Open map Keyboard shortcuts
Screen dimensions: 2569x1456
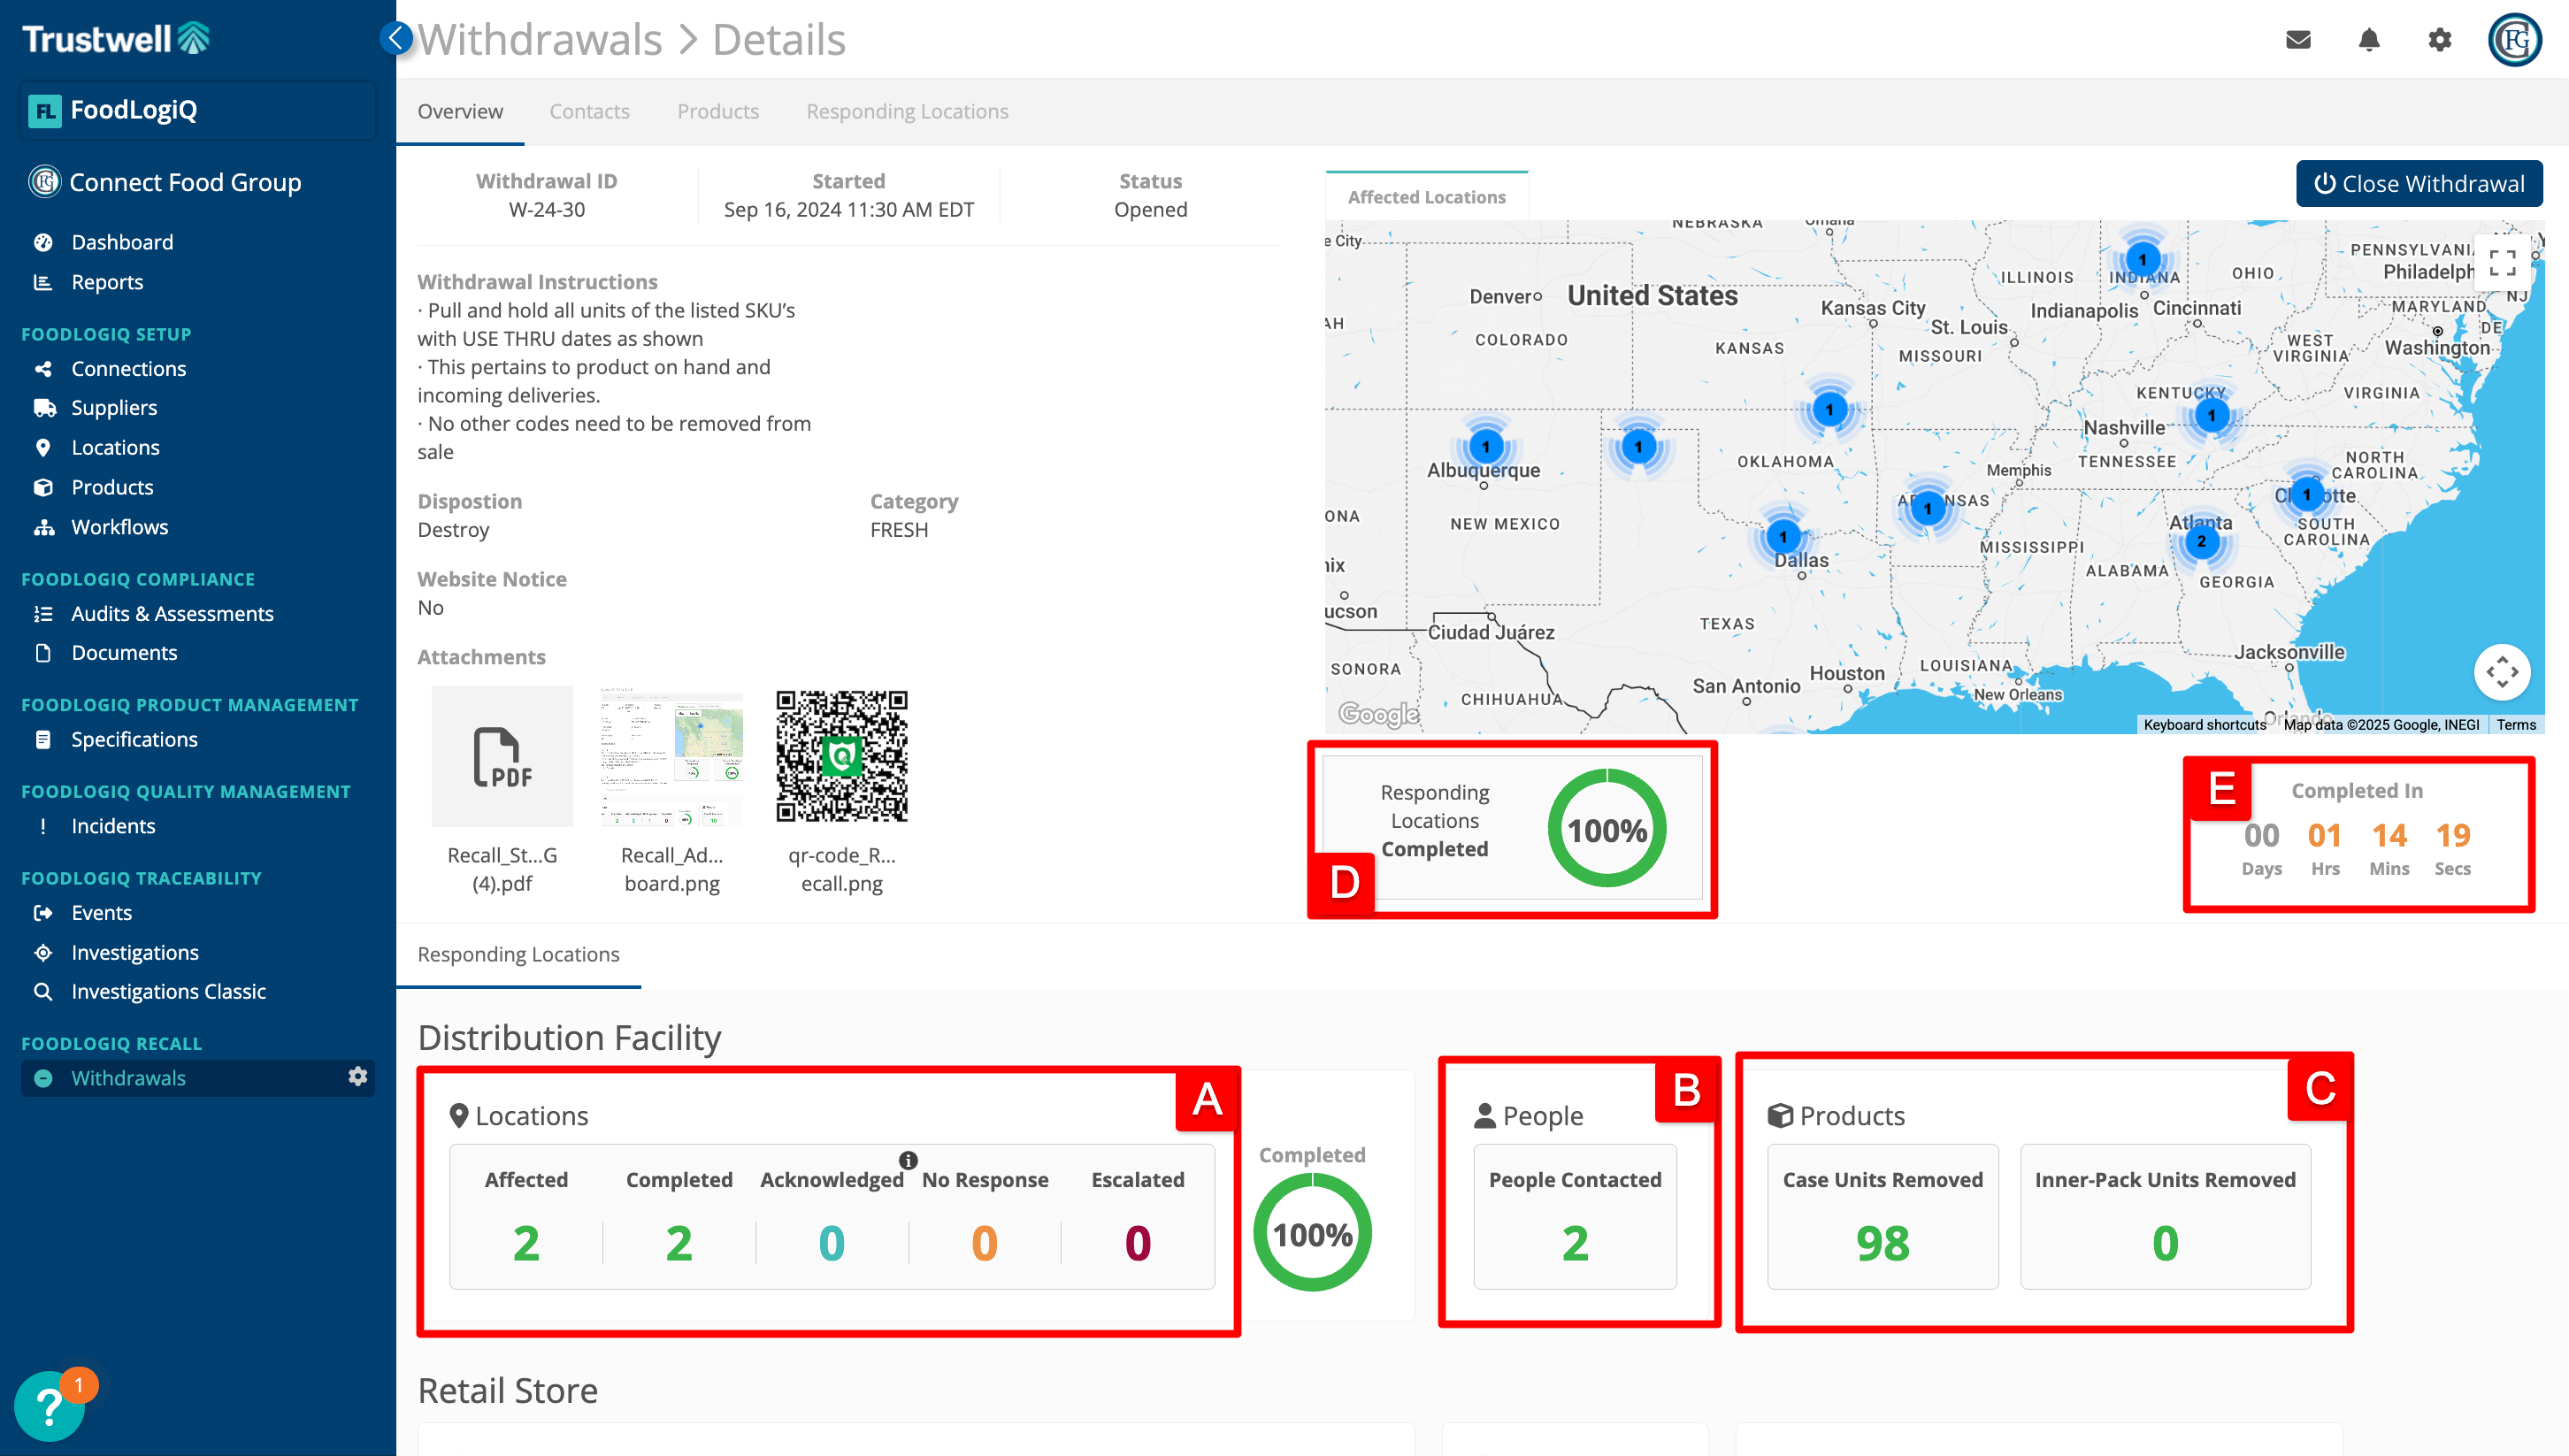[x=2204, y=724]
